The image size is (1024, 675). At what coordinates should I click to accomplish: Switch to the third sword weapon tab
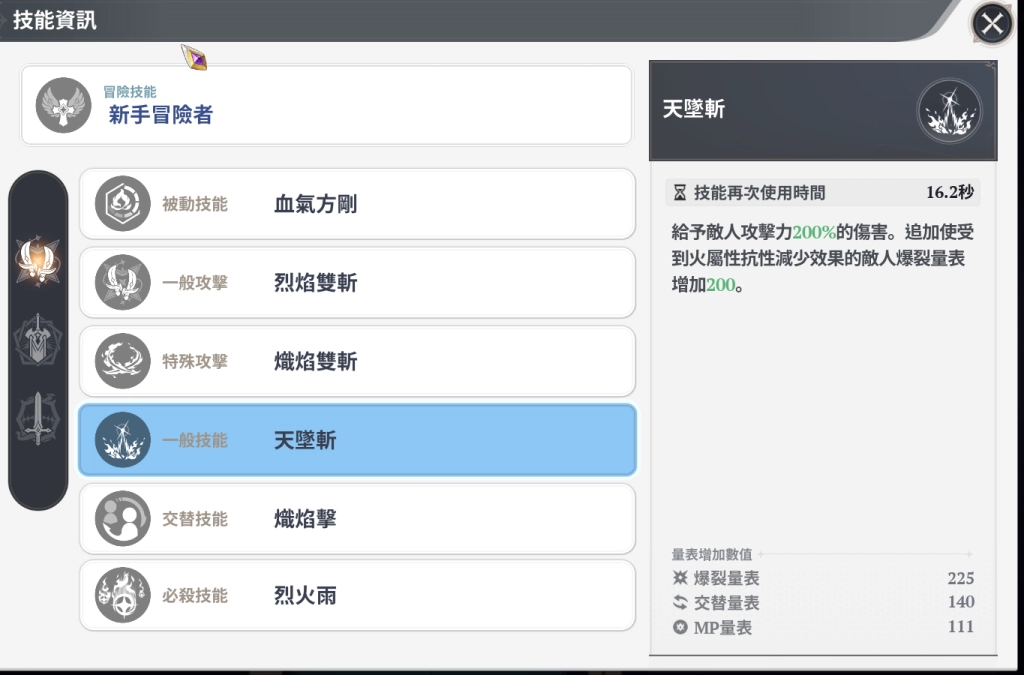click(38, 418)
